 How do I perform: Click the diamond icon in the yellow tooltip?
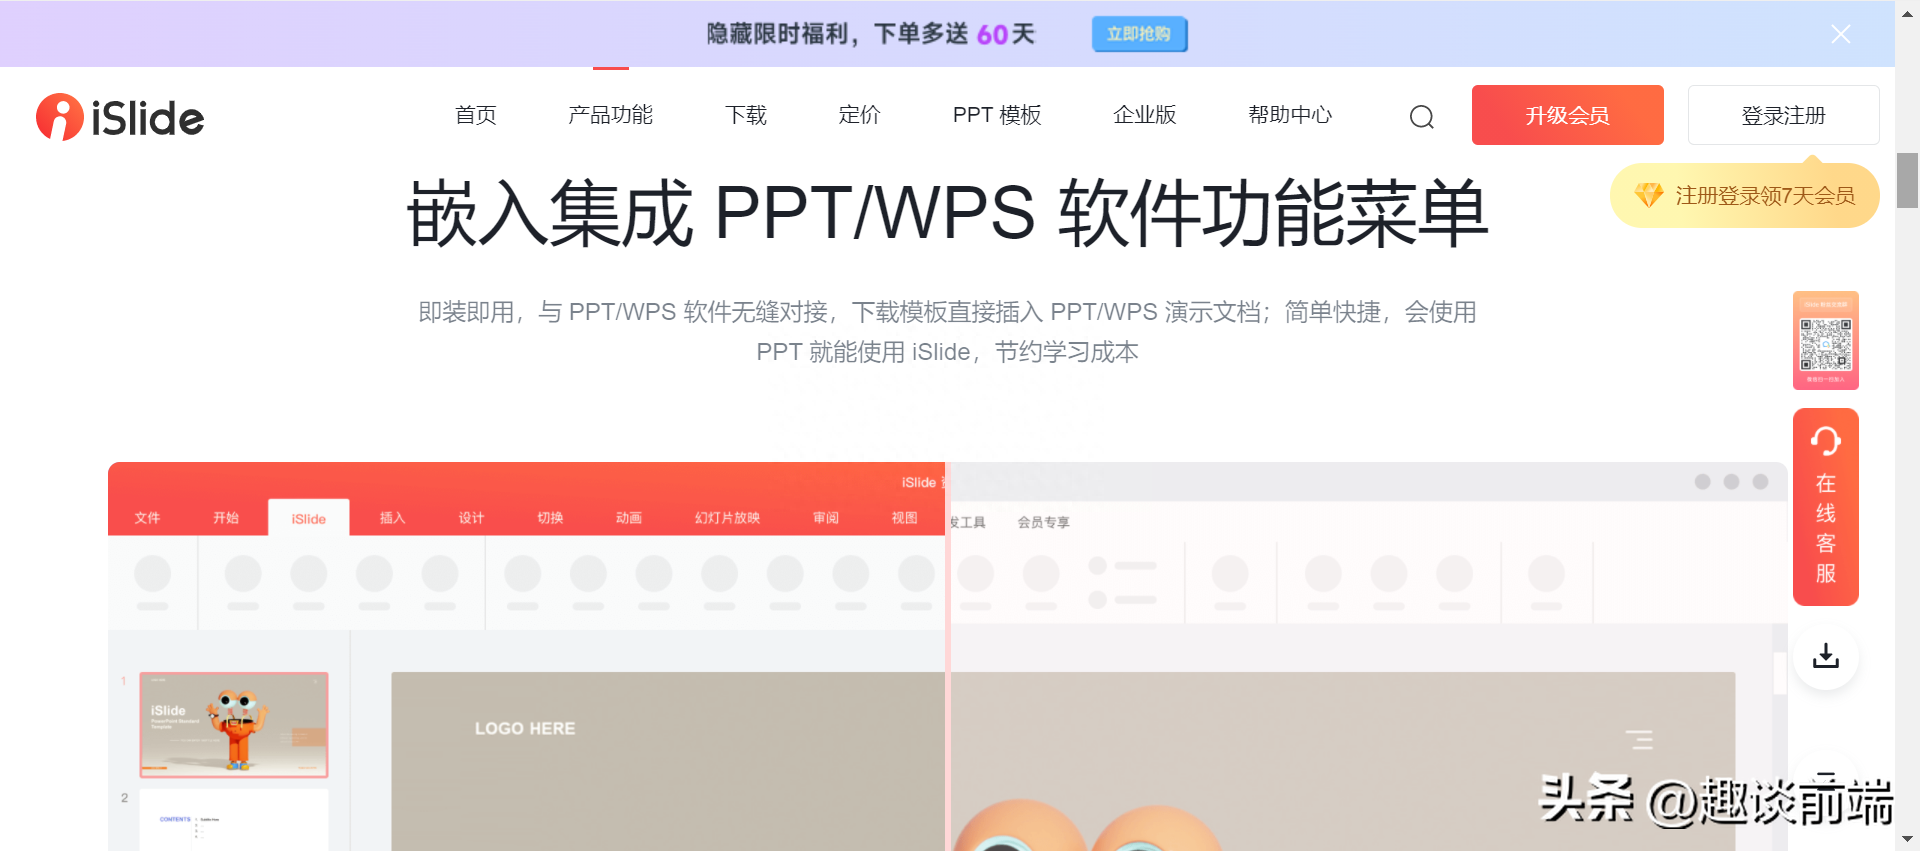pos(1649,195)
